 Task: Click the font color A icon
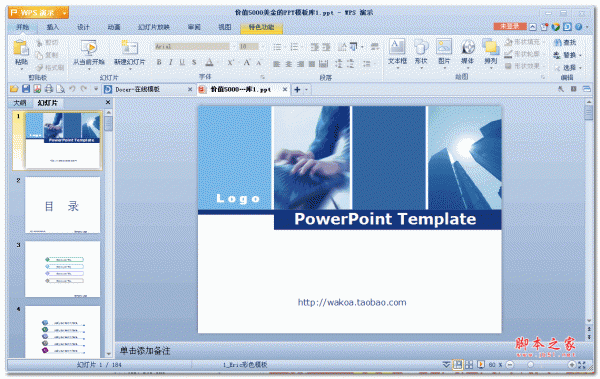click(209, 63)
